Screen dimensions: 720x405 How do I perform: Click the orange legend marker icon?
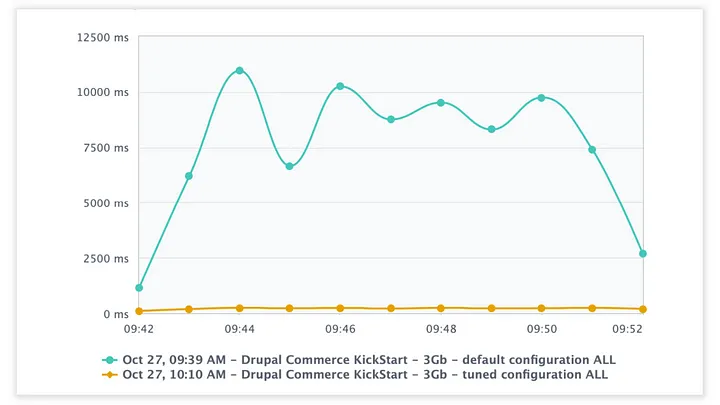coord(110,375)
